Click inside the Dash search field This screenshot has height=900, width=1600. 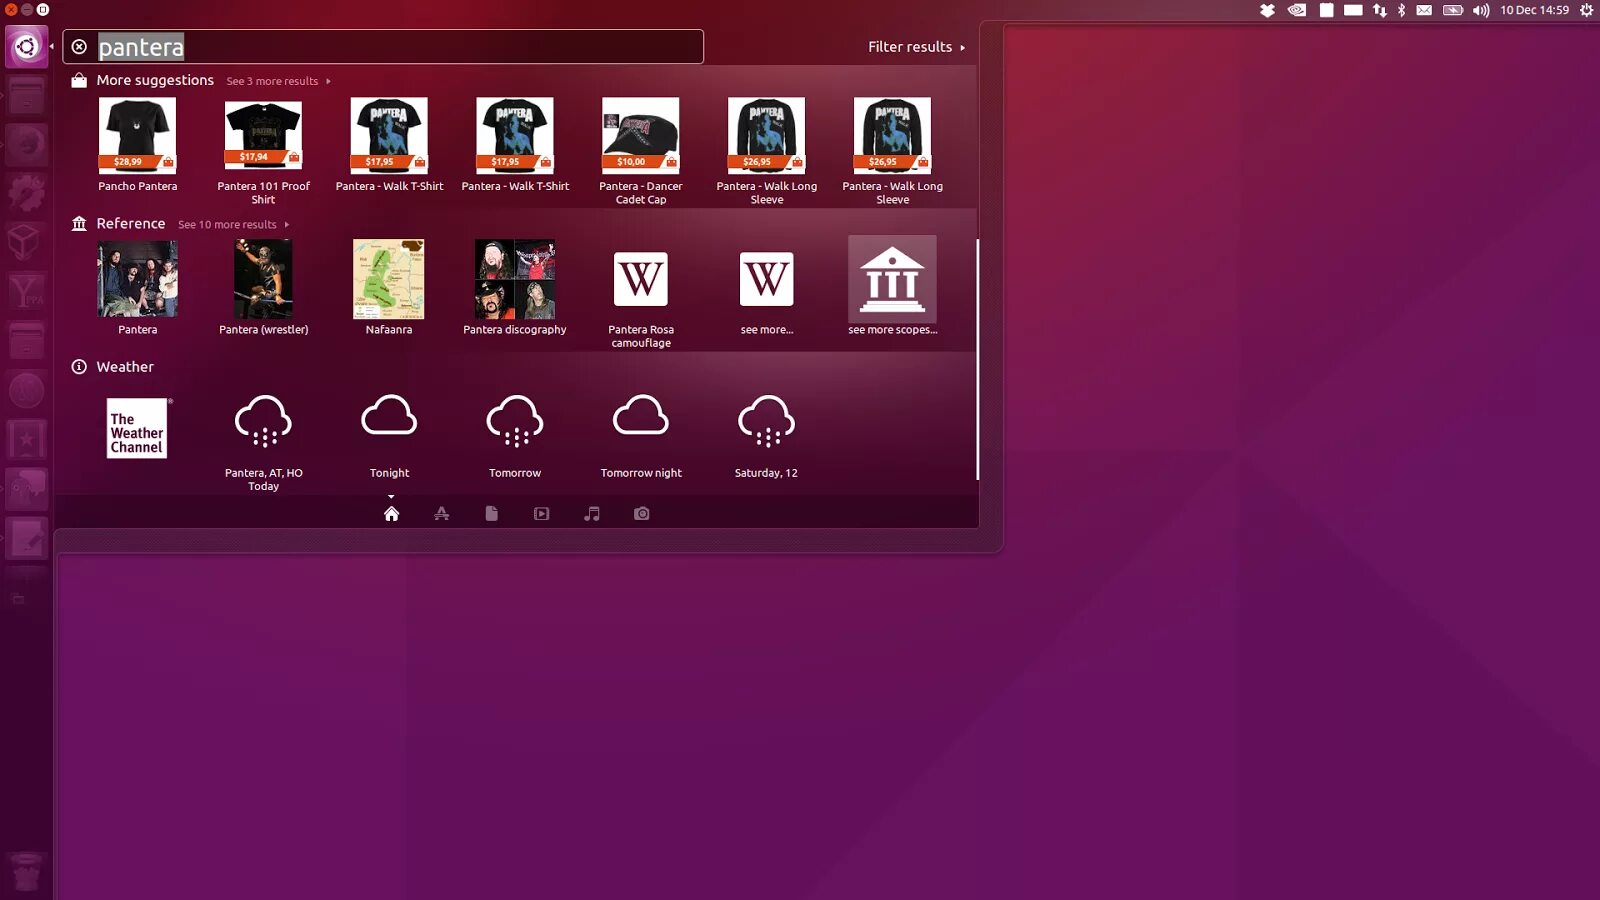point(383,47)
